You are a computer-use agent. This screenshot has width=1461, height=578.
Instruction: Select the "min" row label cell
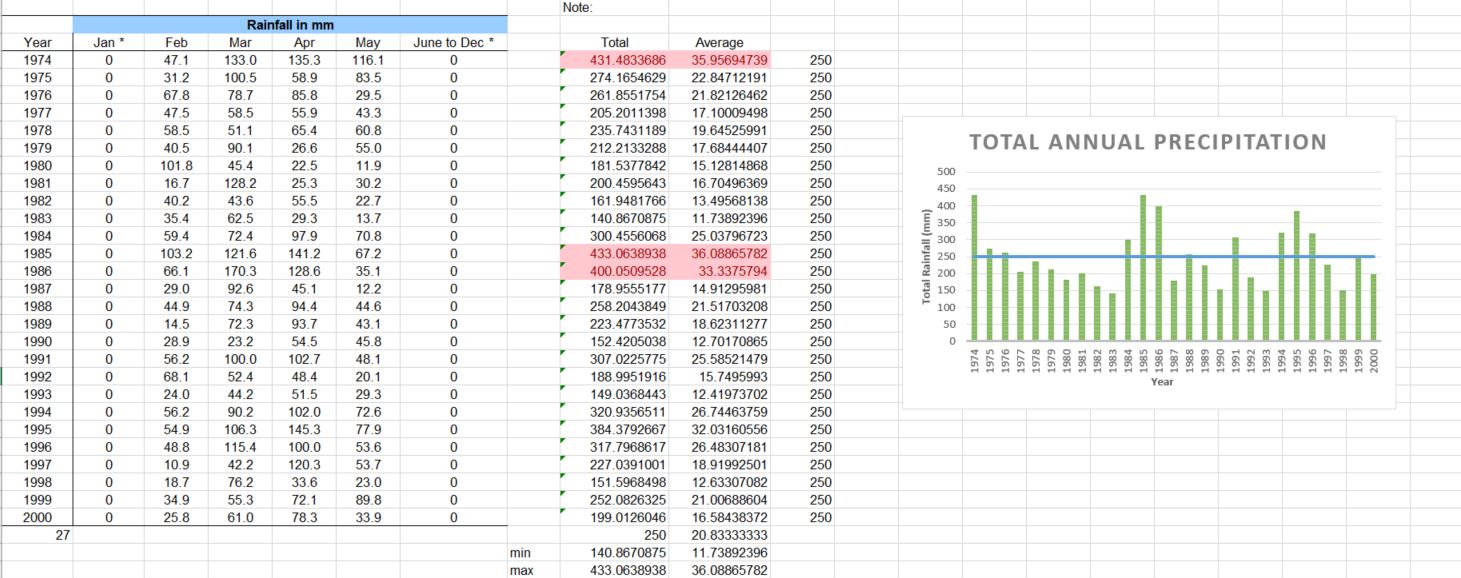click(520, 552)
